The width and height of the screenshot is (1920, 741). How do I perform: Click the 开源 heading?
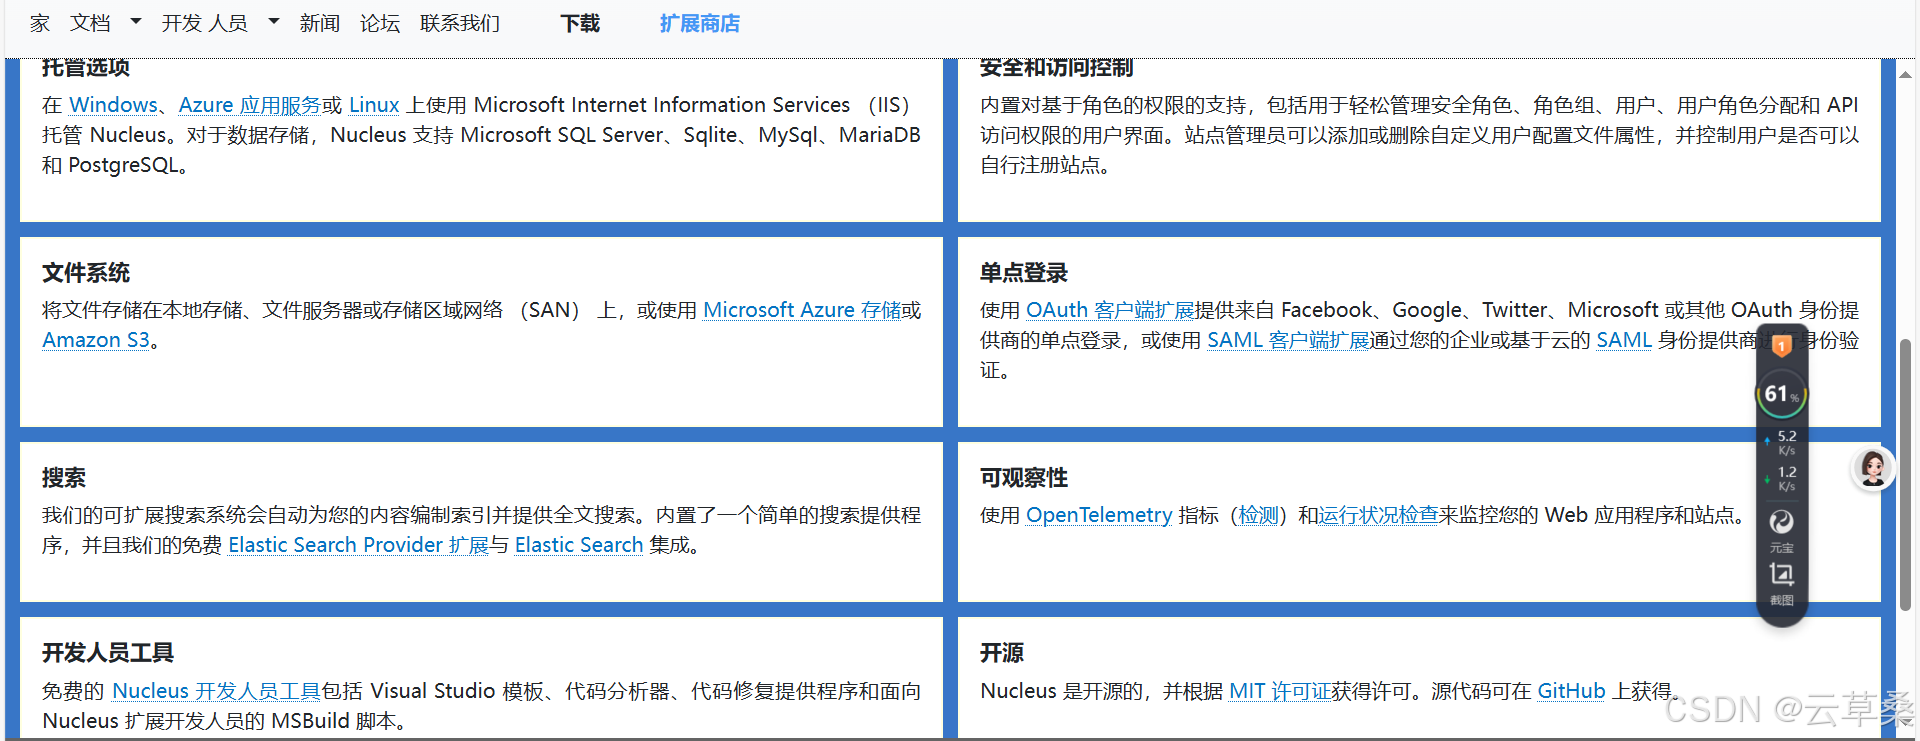1002,653
